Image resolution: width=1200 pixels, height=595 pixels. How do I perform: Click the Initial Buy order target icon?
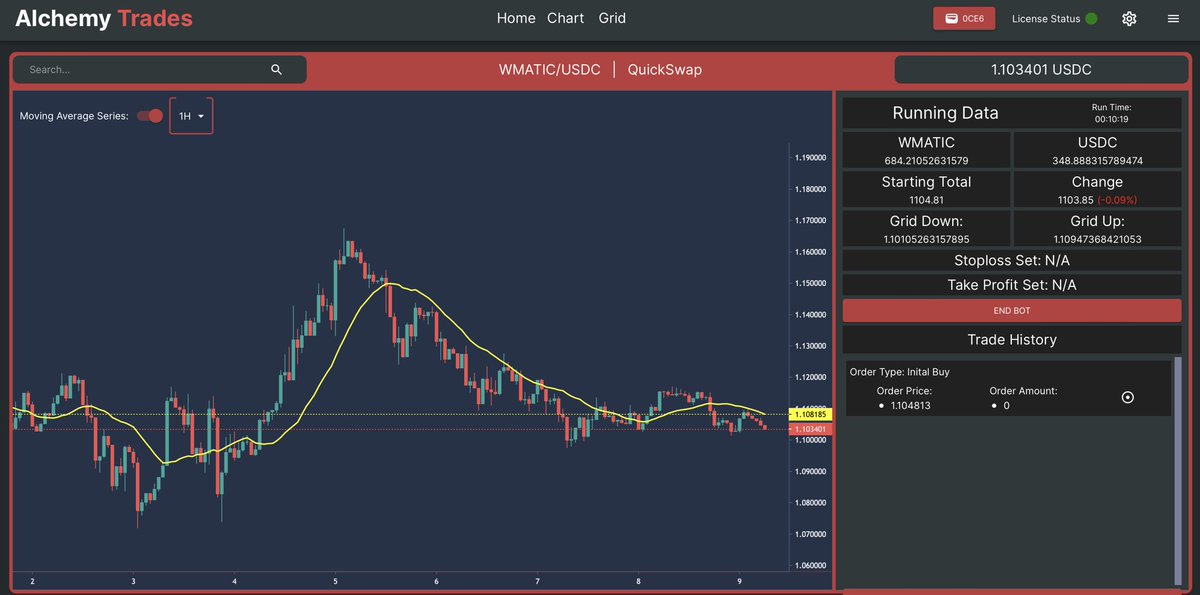coord(1128,397)
